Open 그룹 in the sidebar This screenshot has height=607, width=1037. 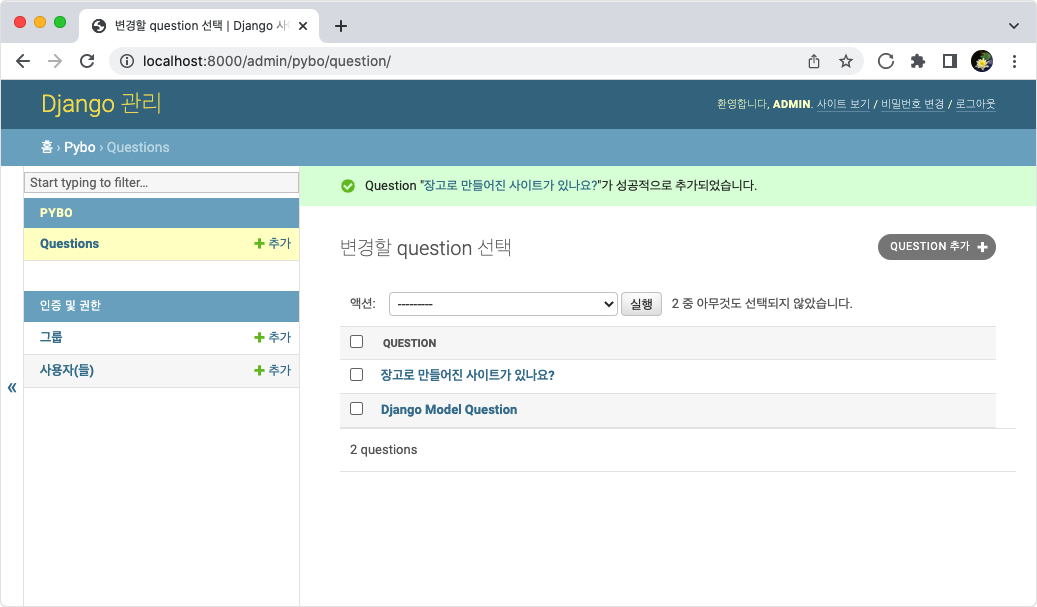tap(51, 337)
